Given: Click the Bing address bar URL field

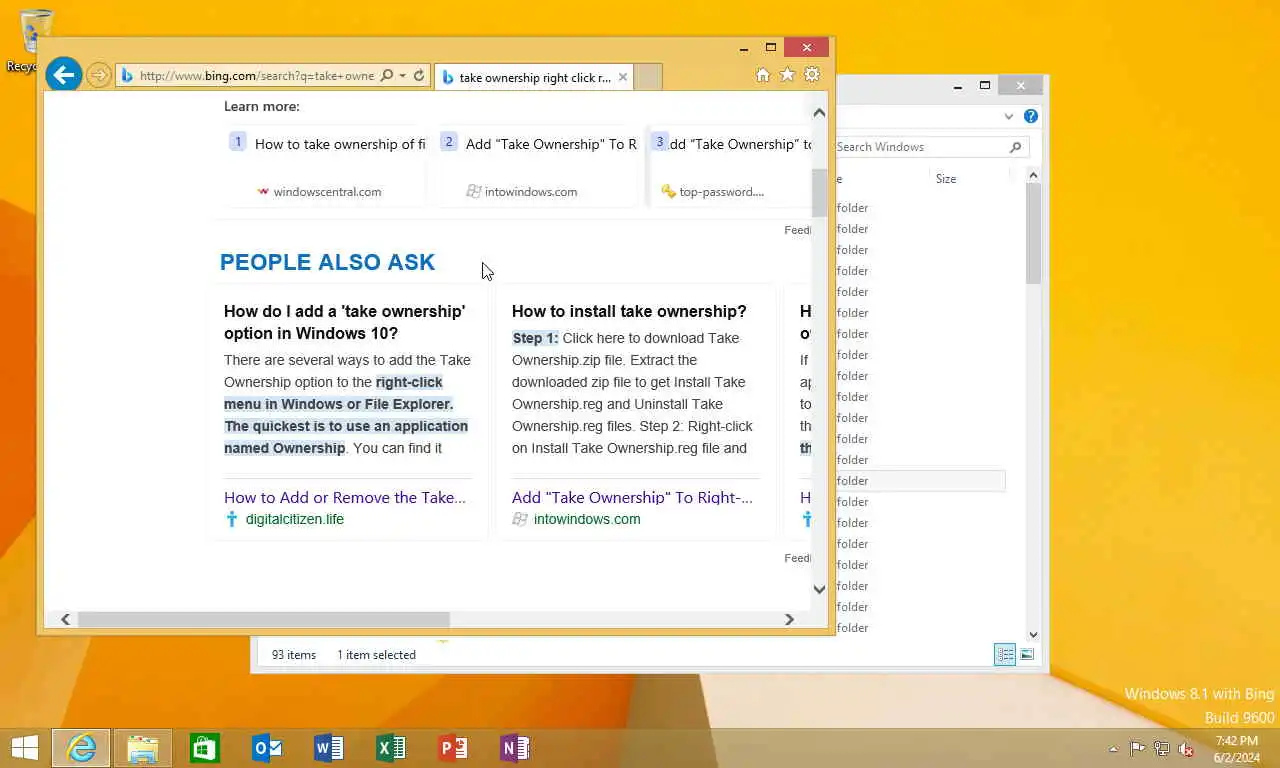Looking at the screenshot, I should point(256,75).
